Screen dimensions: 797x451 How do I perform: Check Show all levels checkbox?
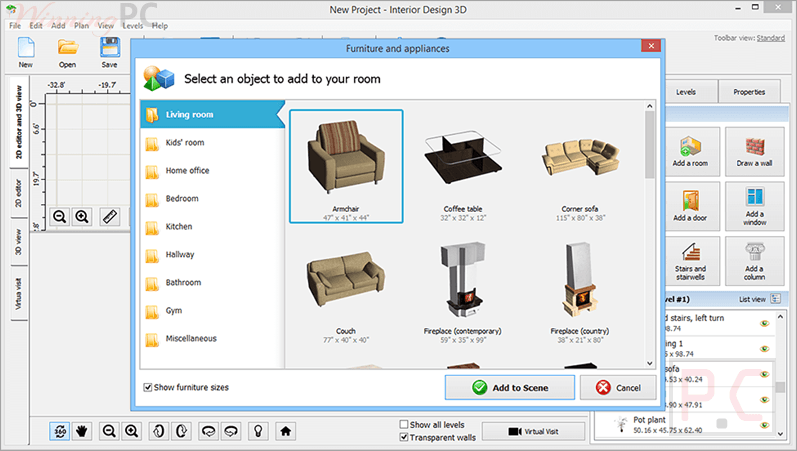pos(404,424)
